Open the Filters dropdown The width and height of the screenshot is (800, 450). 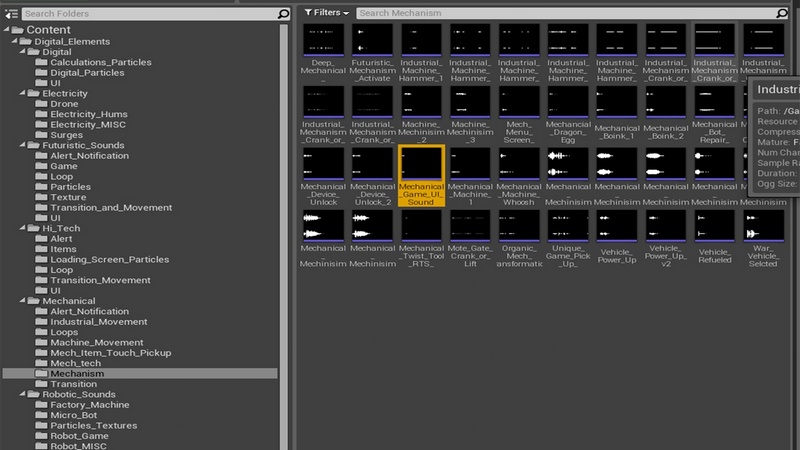(x=326, y=13)
